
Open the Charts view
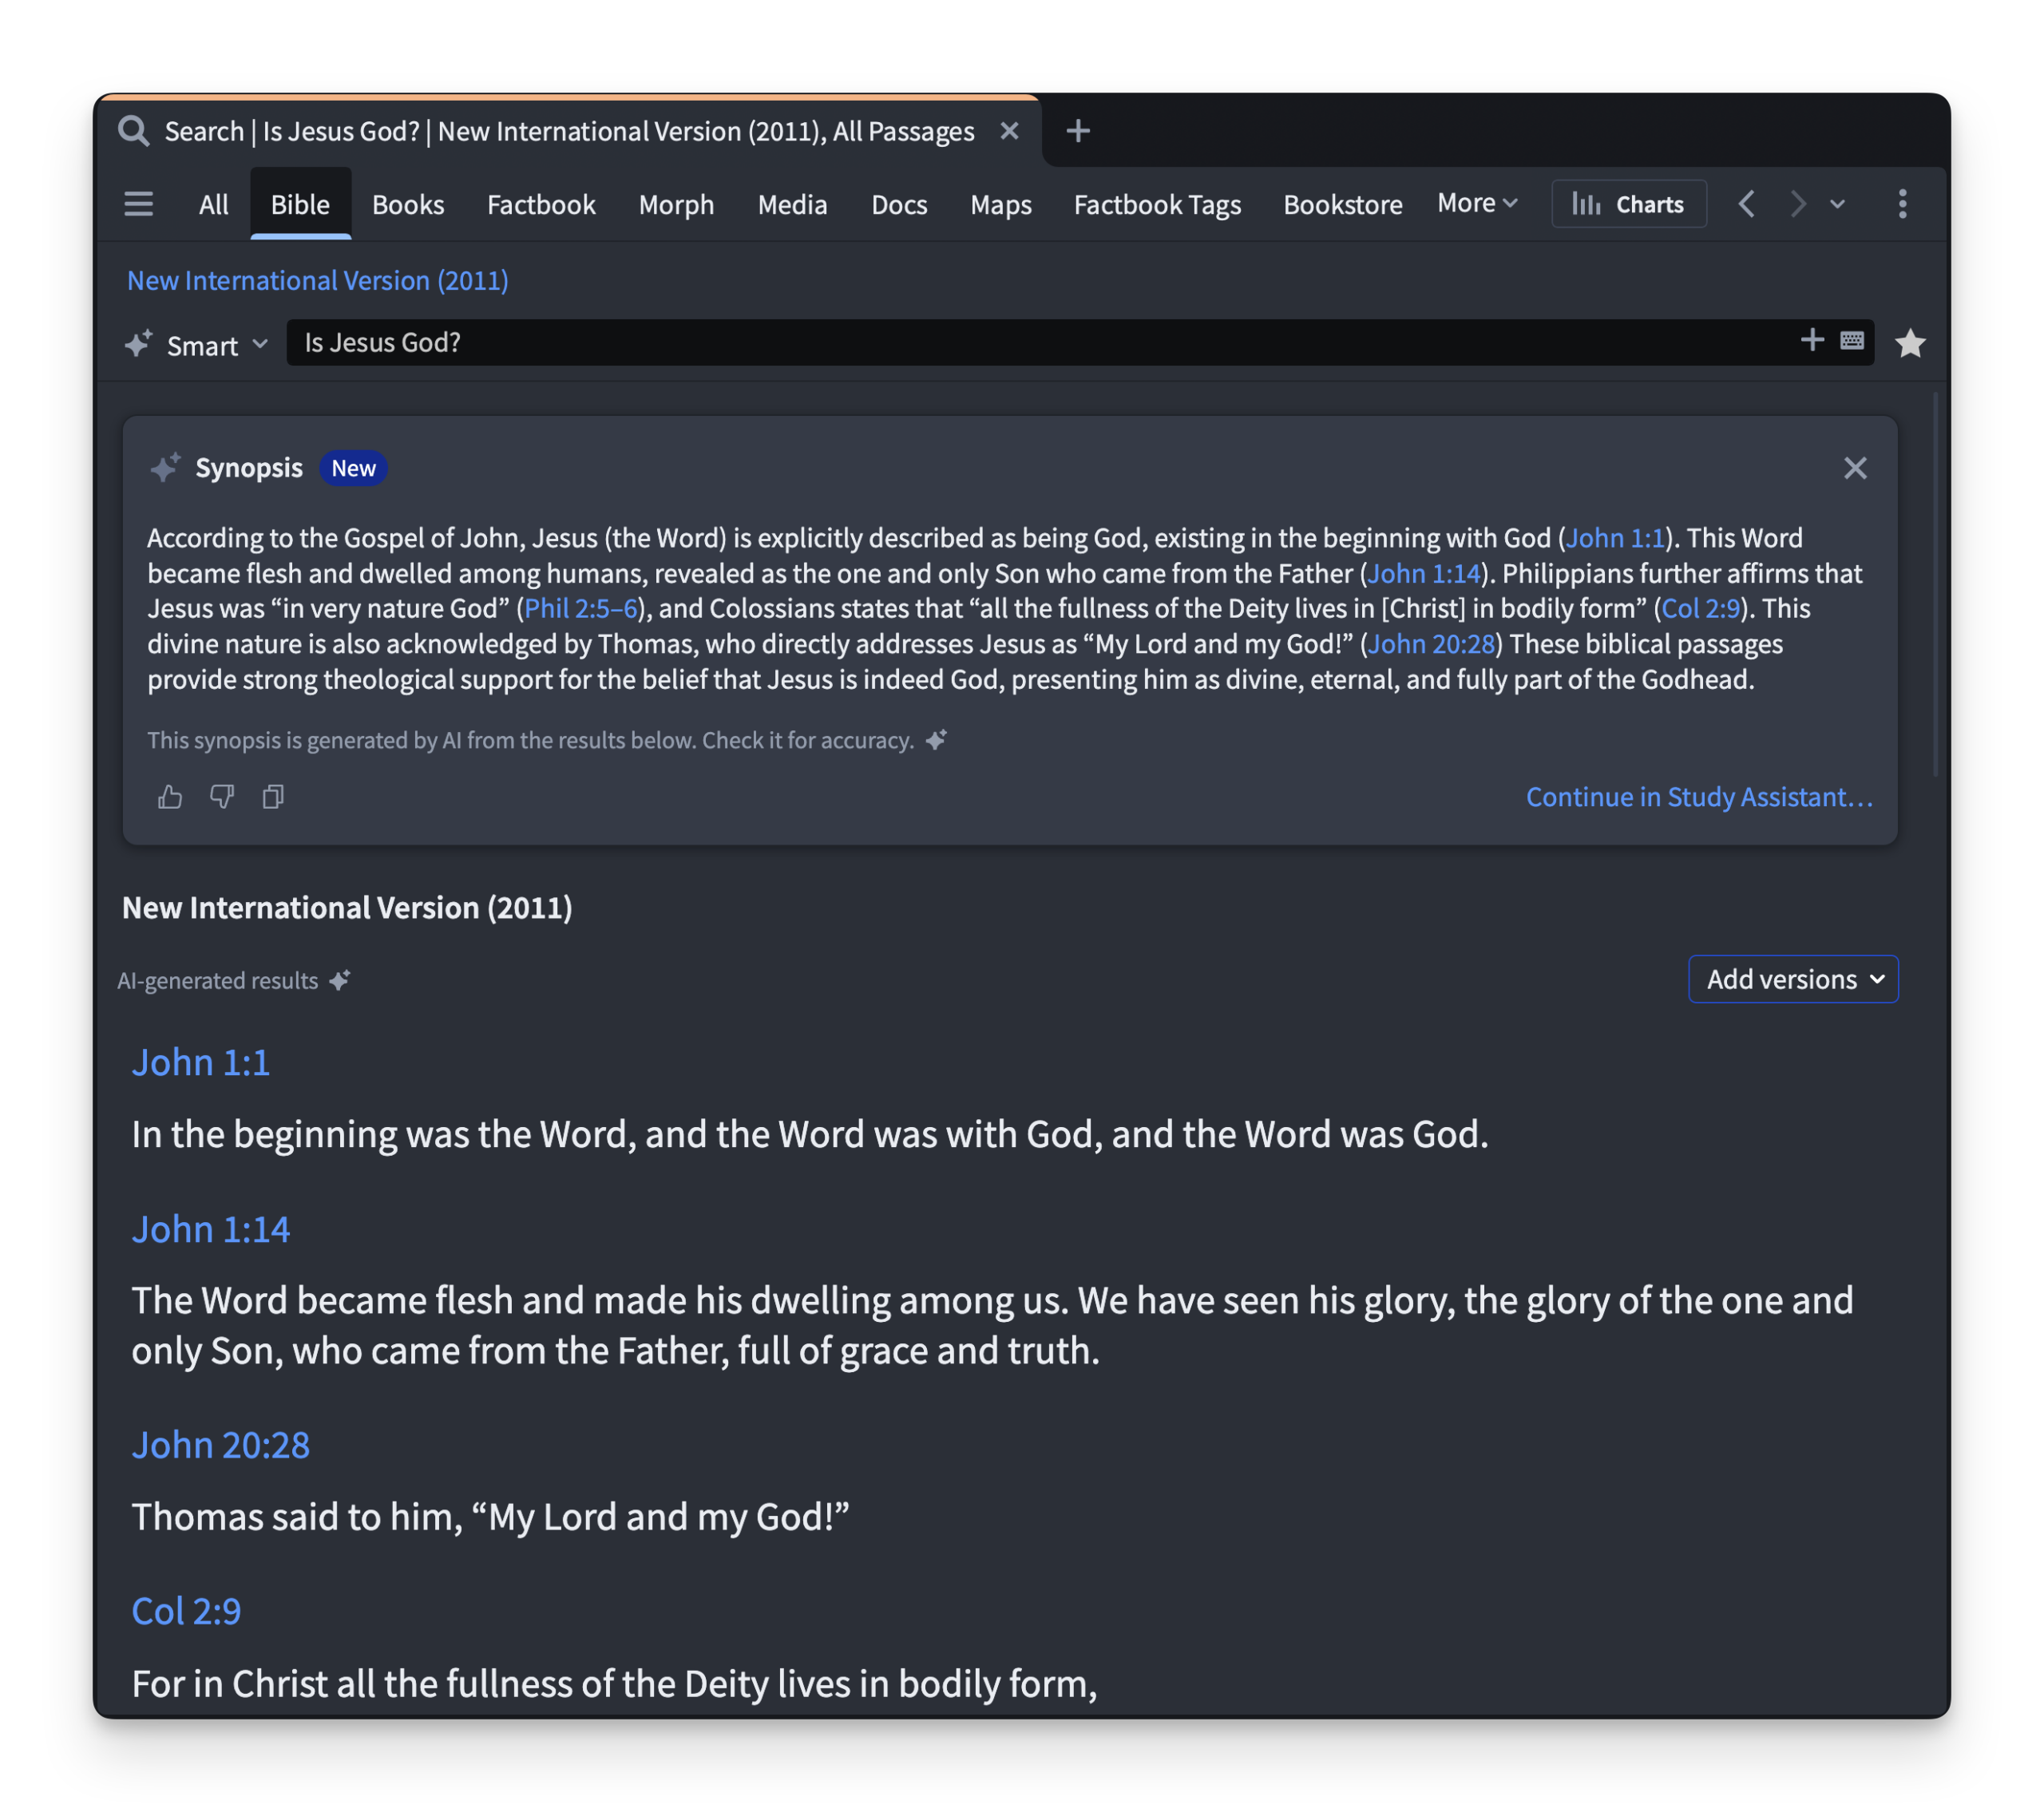(x=1628, y=204)
